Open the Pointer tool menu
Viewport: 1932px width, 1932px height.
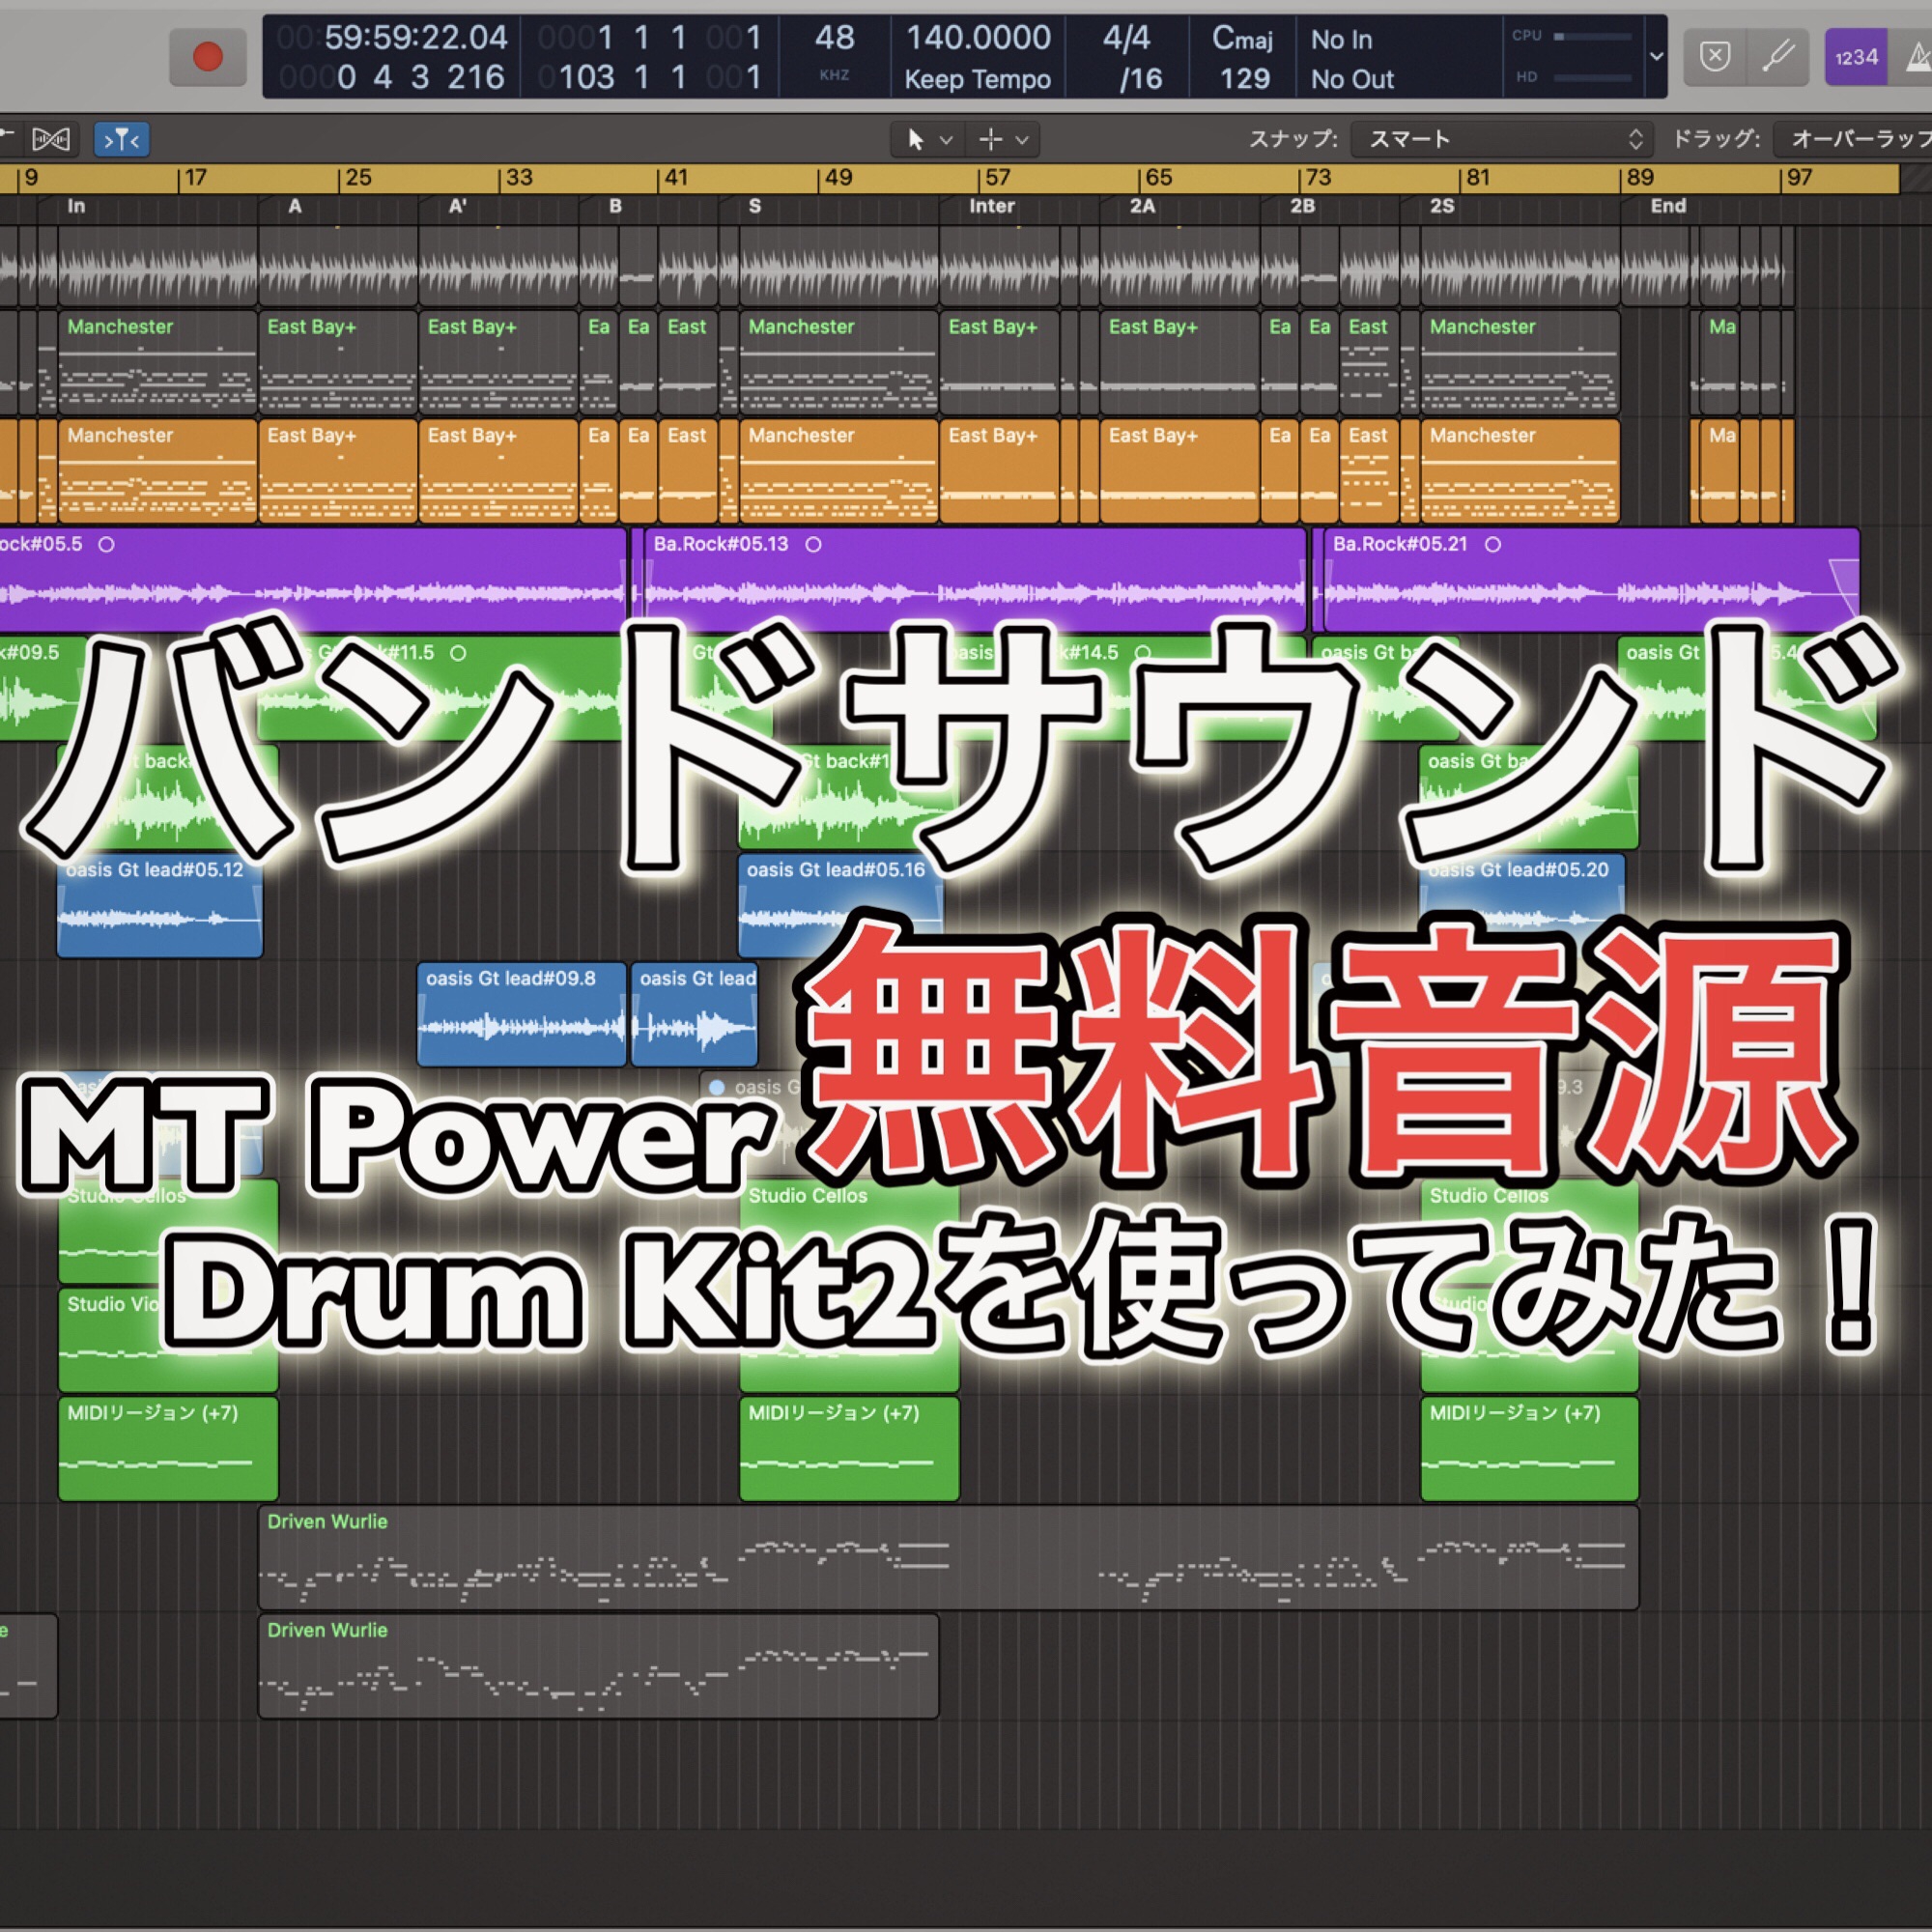pos(928,139)
